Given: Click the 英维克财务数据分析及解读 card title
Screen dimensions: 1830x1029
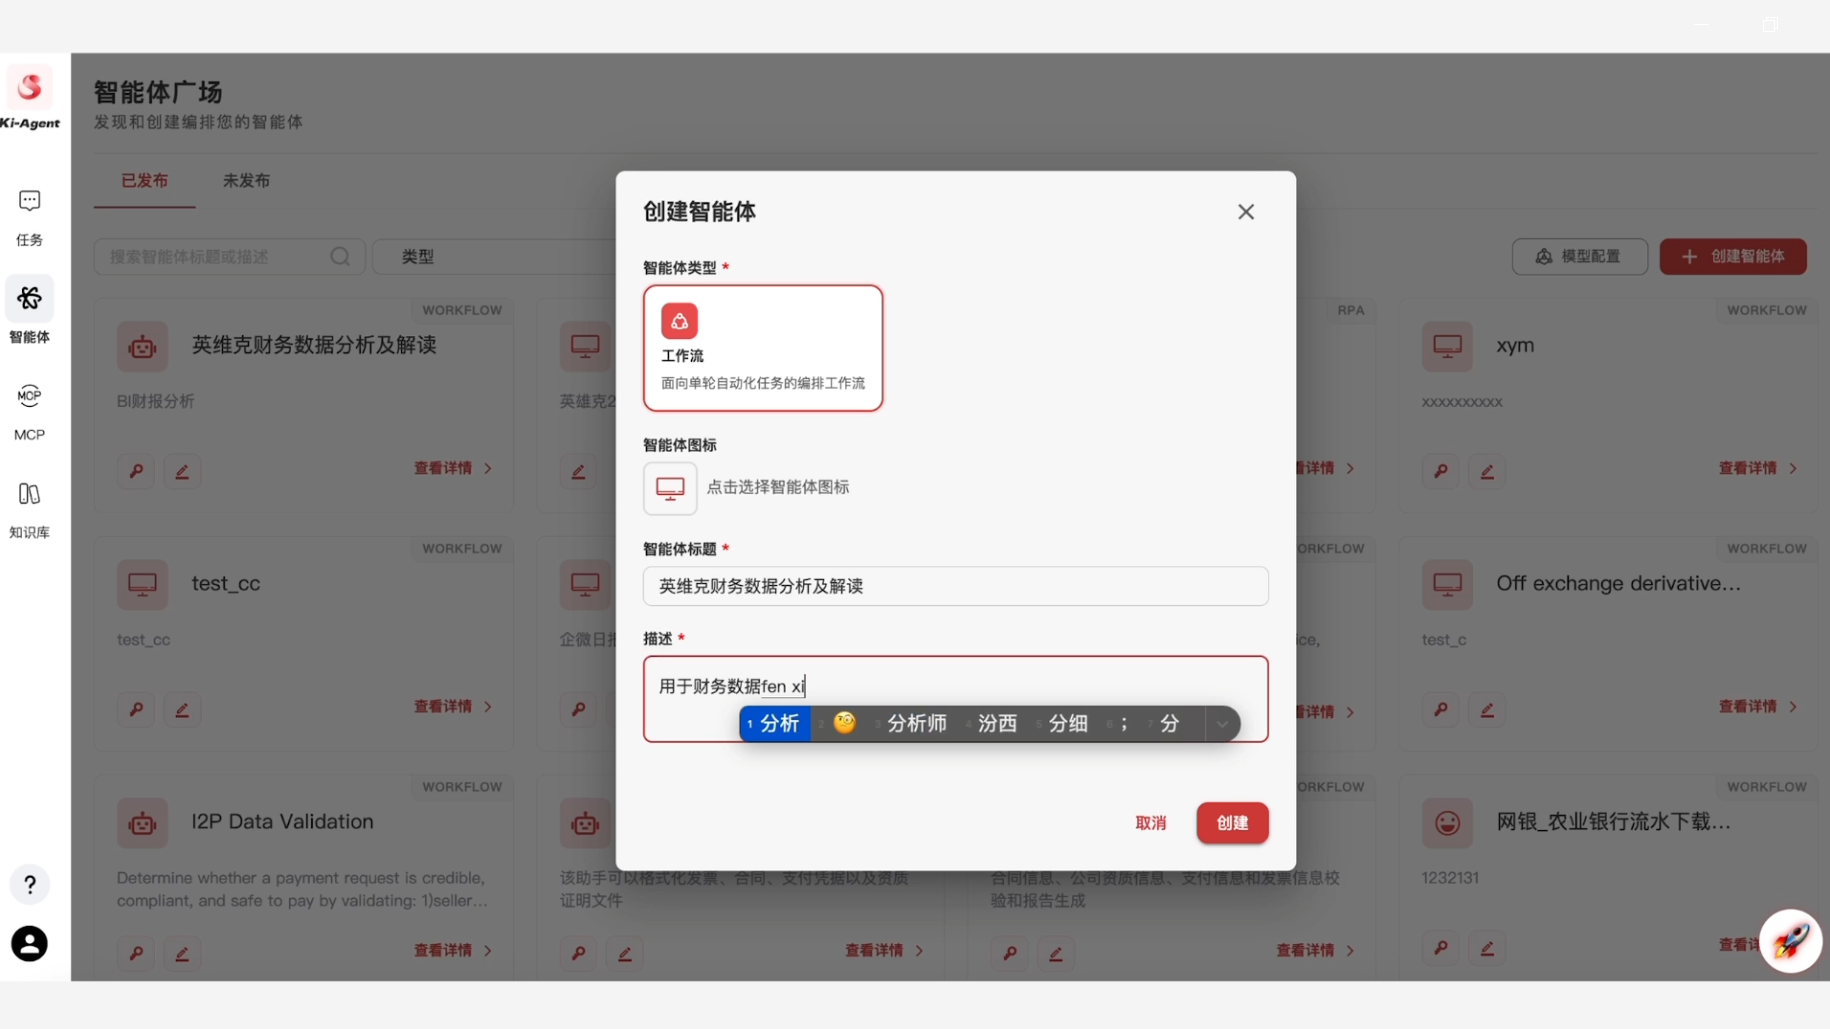Looking at the screenshot, I should [314, 345].
